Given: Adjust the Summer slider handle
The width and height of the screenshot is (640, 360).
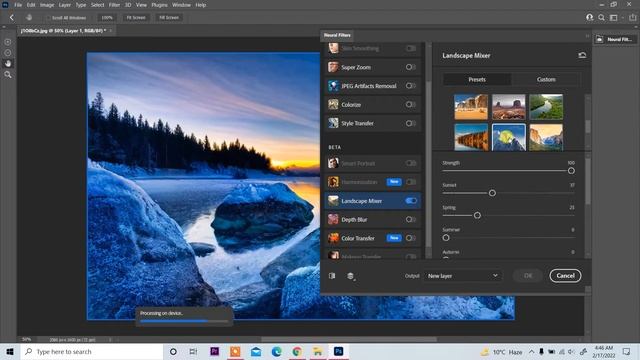Looking at the screenshot, I should coord(446,238).
